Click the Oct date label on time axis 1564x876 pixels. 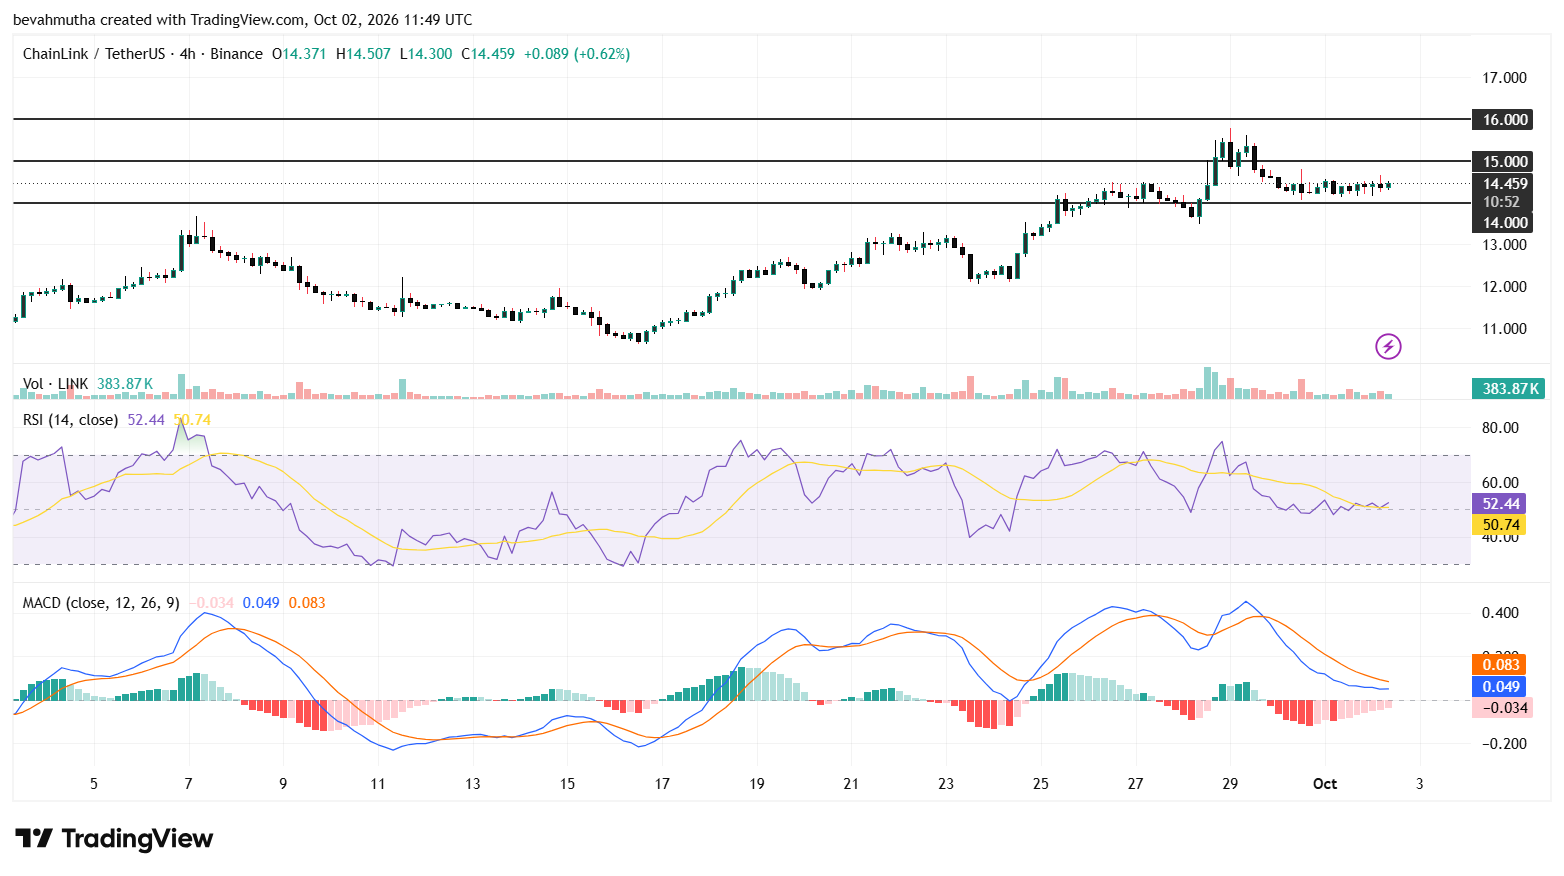click(1325, 784)
